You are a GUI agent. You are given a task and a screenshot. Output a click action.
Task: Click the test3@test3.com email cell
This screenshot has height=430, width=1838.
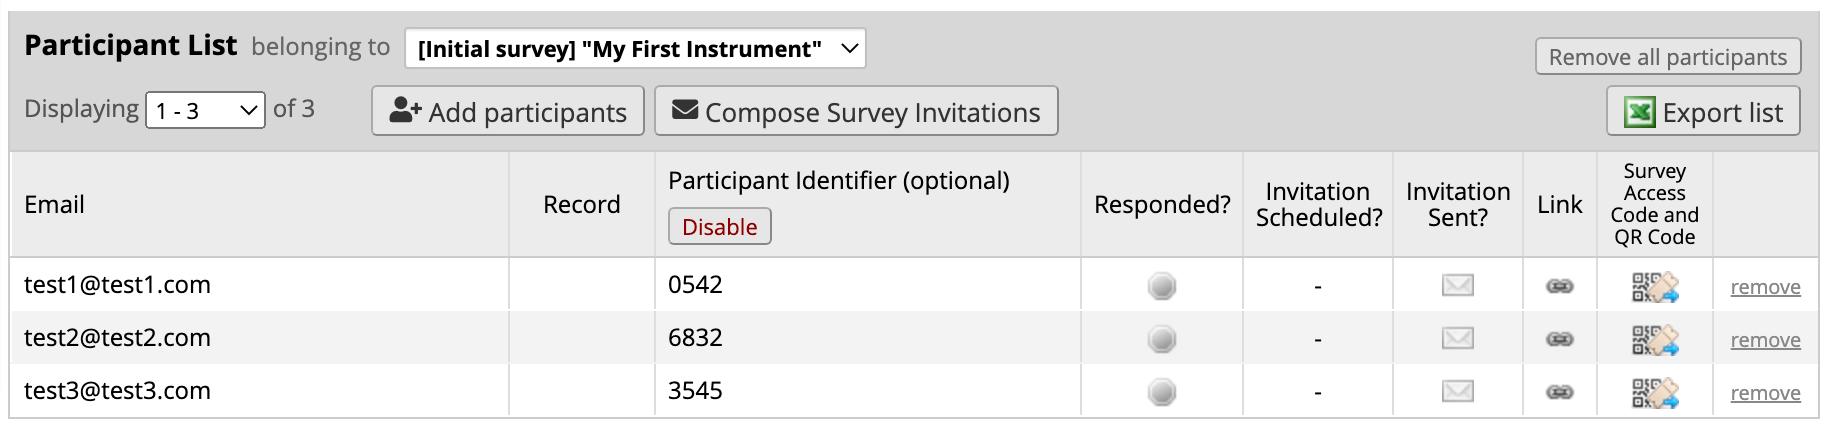tap(118, 391)
